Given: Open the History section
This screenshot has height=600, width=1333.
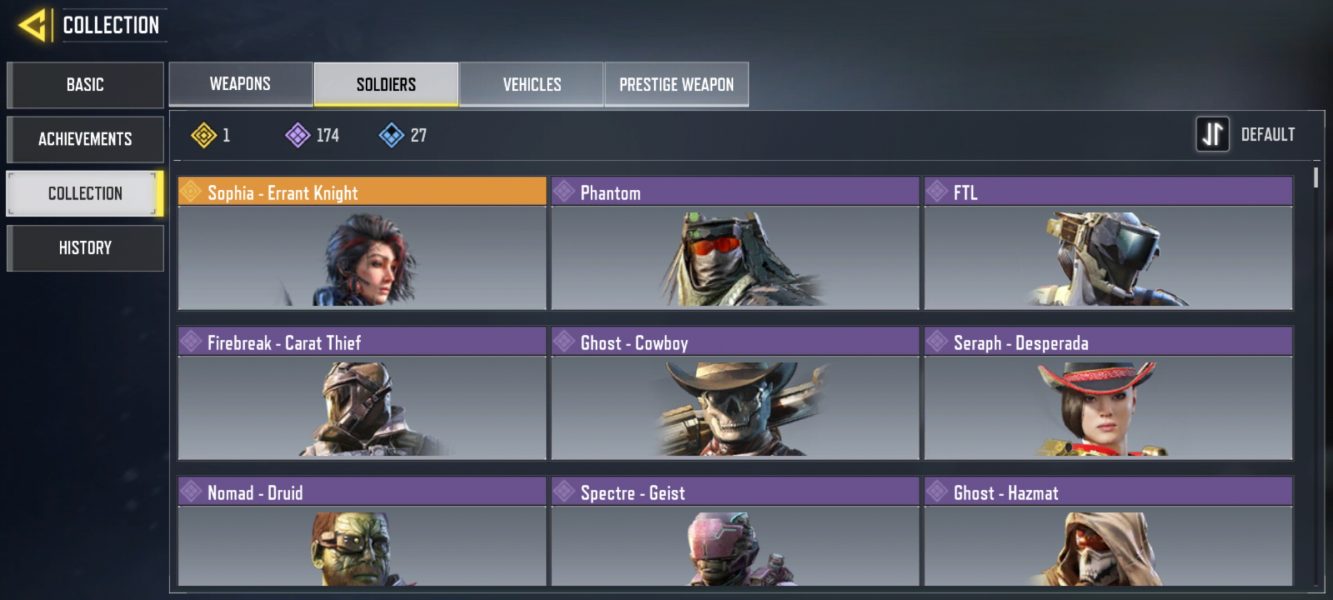Looking at the screenshot, I should coord(85,248).
